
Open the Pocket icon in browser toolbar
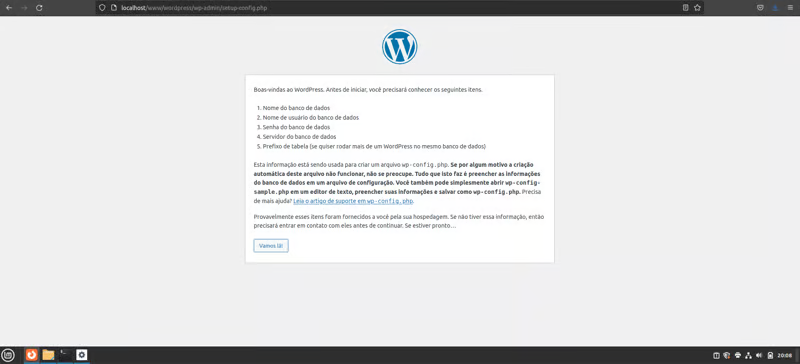pos(760,8)
